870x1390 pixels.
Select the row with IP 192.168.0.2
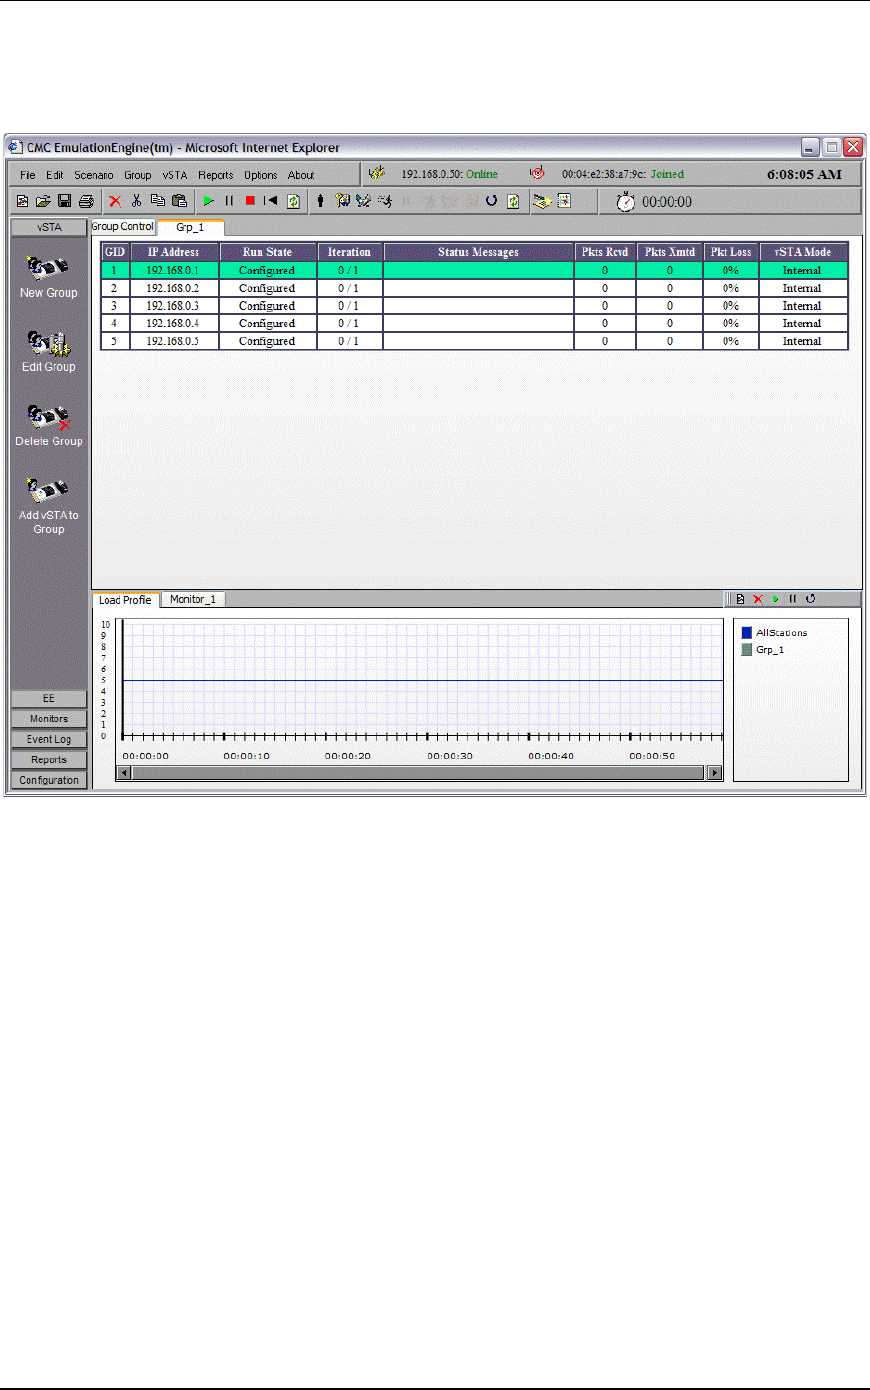(474, 288)
